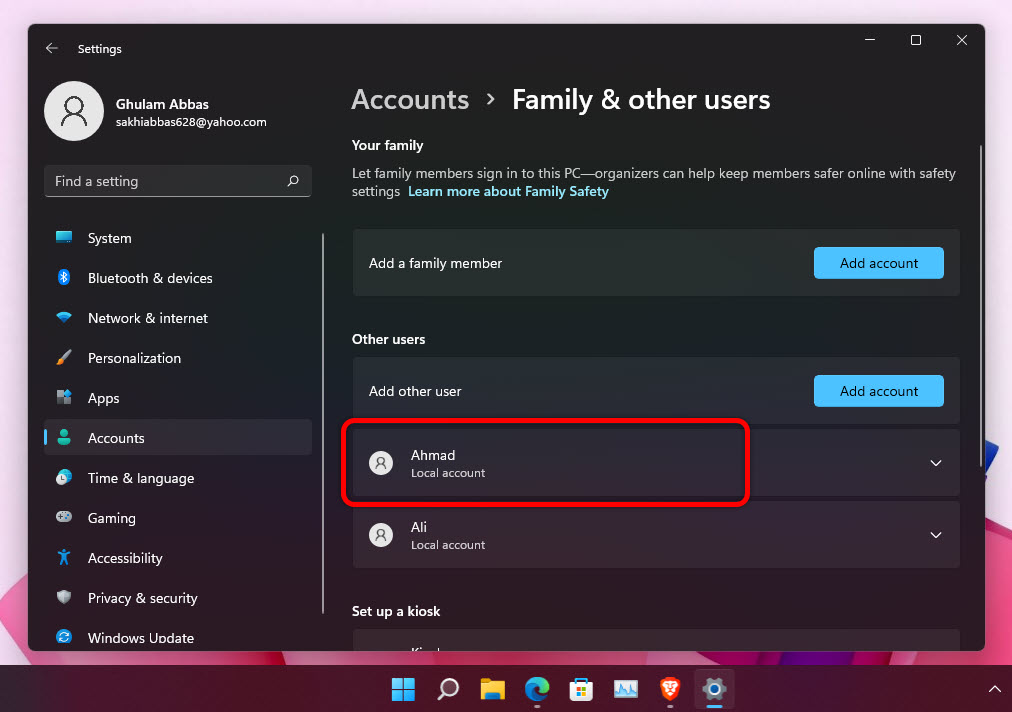Click the content pane scrollbar

[980, 306]
